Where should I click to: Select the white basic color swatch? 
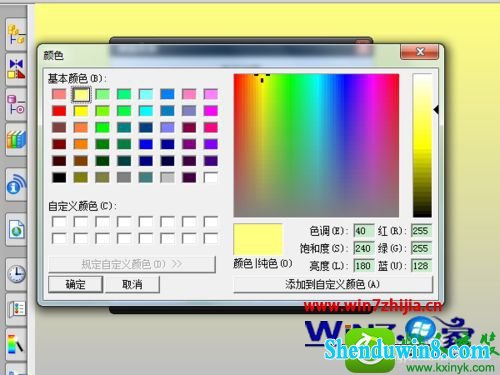(x=211, y=177)
